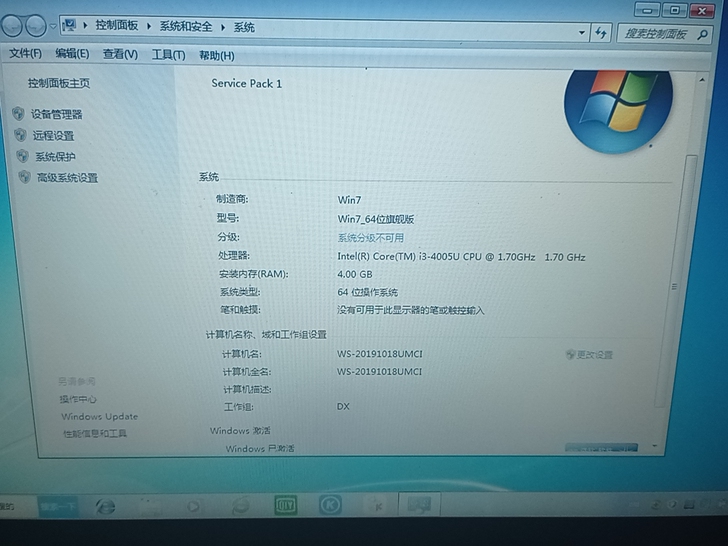Click the Refresh button beside address bar
728x546 pixels.
click(x=601, y=33)
